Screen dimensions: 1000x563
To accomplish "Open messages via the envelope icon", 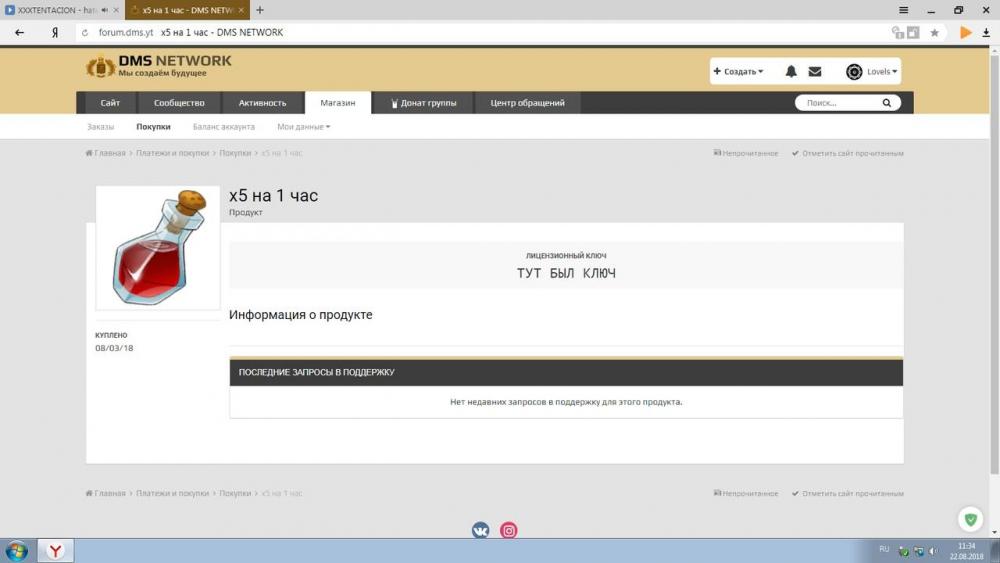I will coord(815,72).
